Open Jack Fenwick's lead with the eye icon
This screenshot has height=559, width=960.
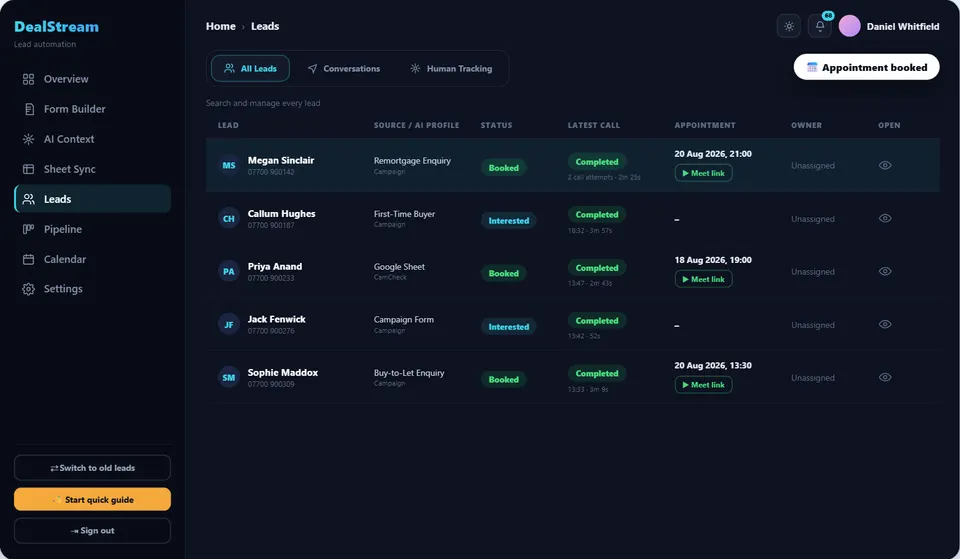coord(885,325)
